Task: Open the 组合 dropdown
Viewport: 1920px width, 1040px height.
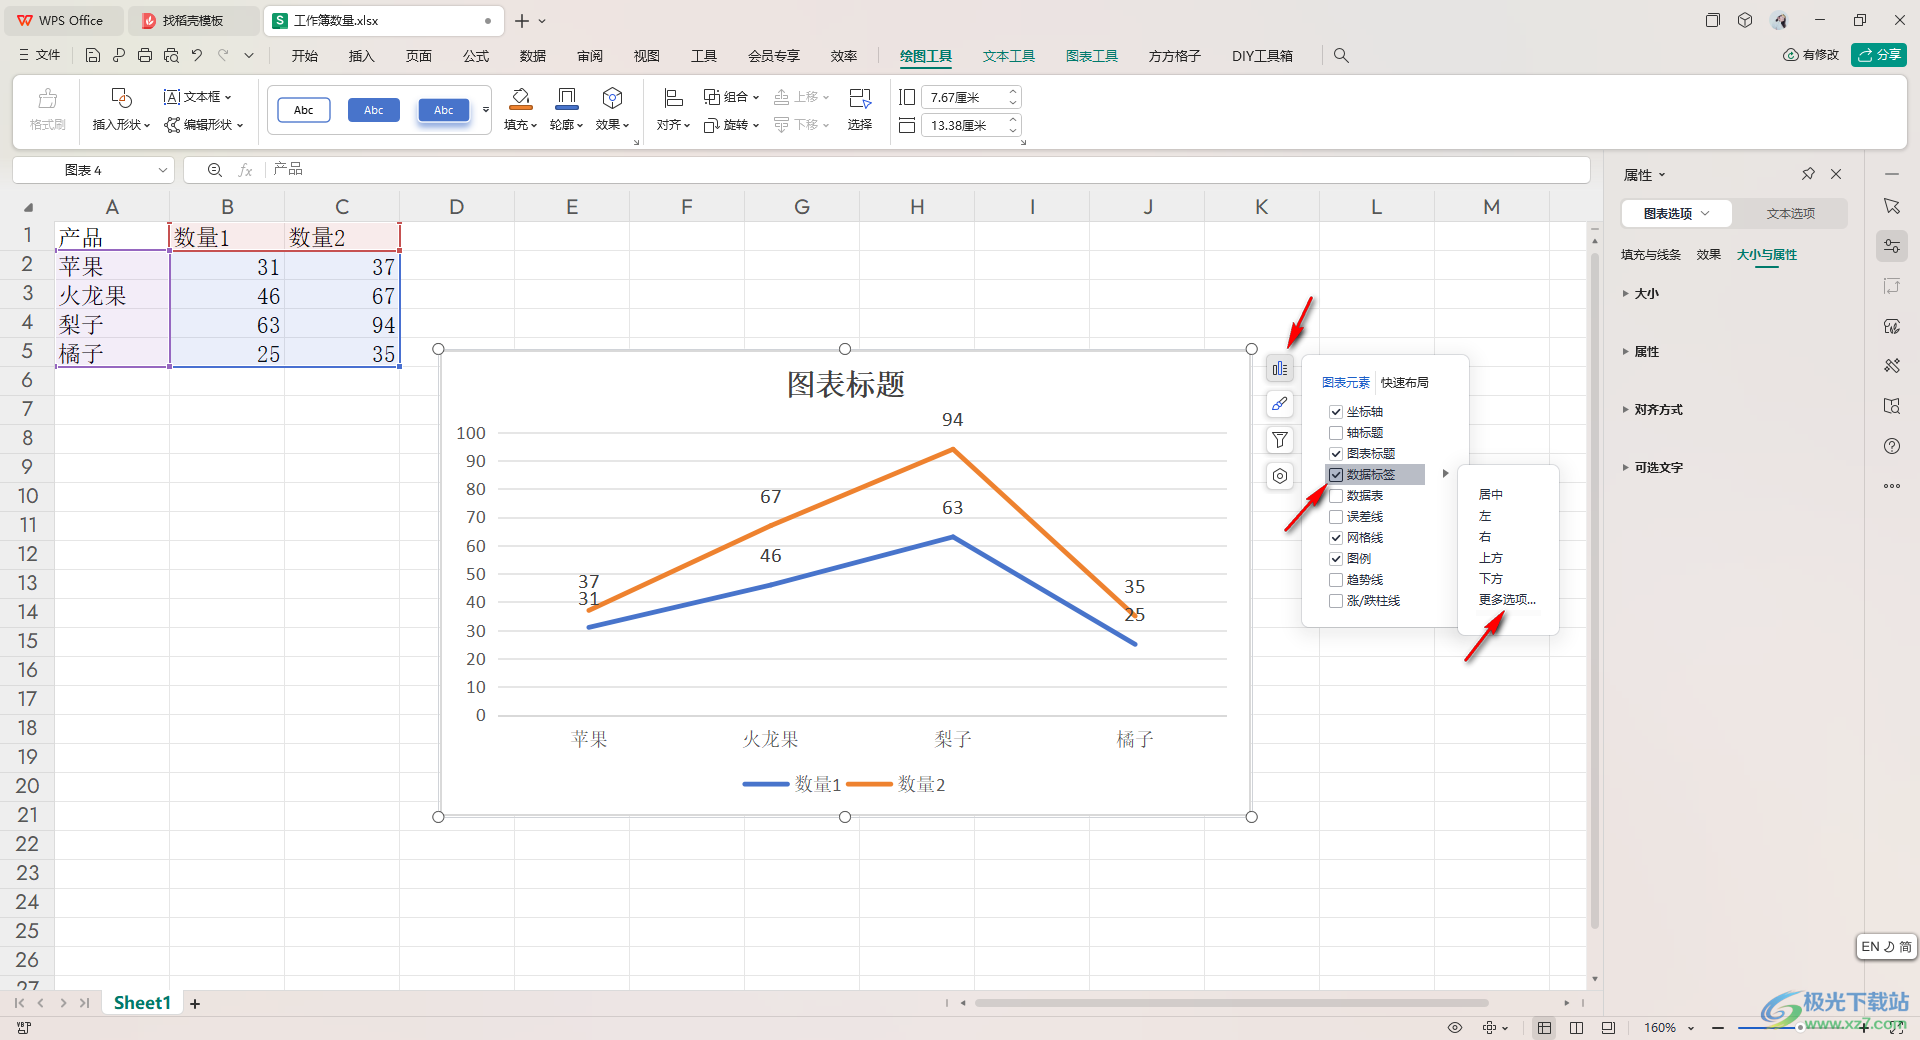Action: pyautogui.click(x=732, y=97)
